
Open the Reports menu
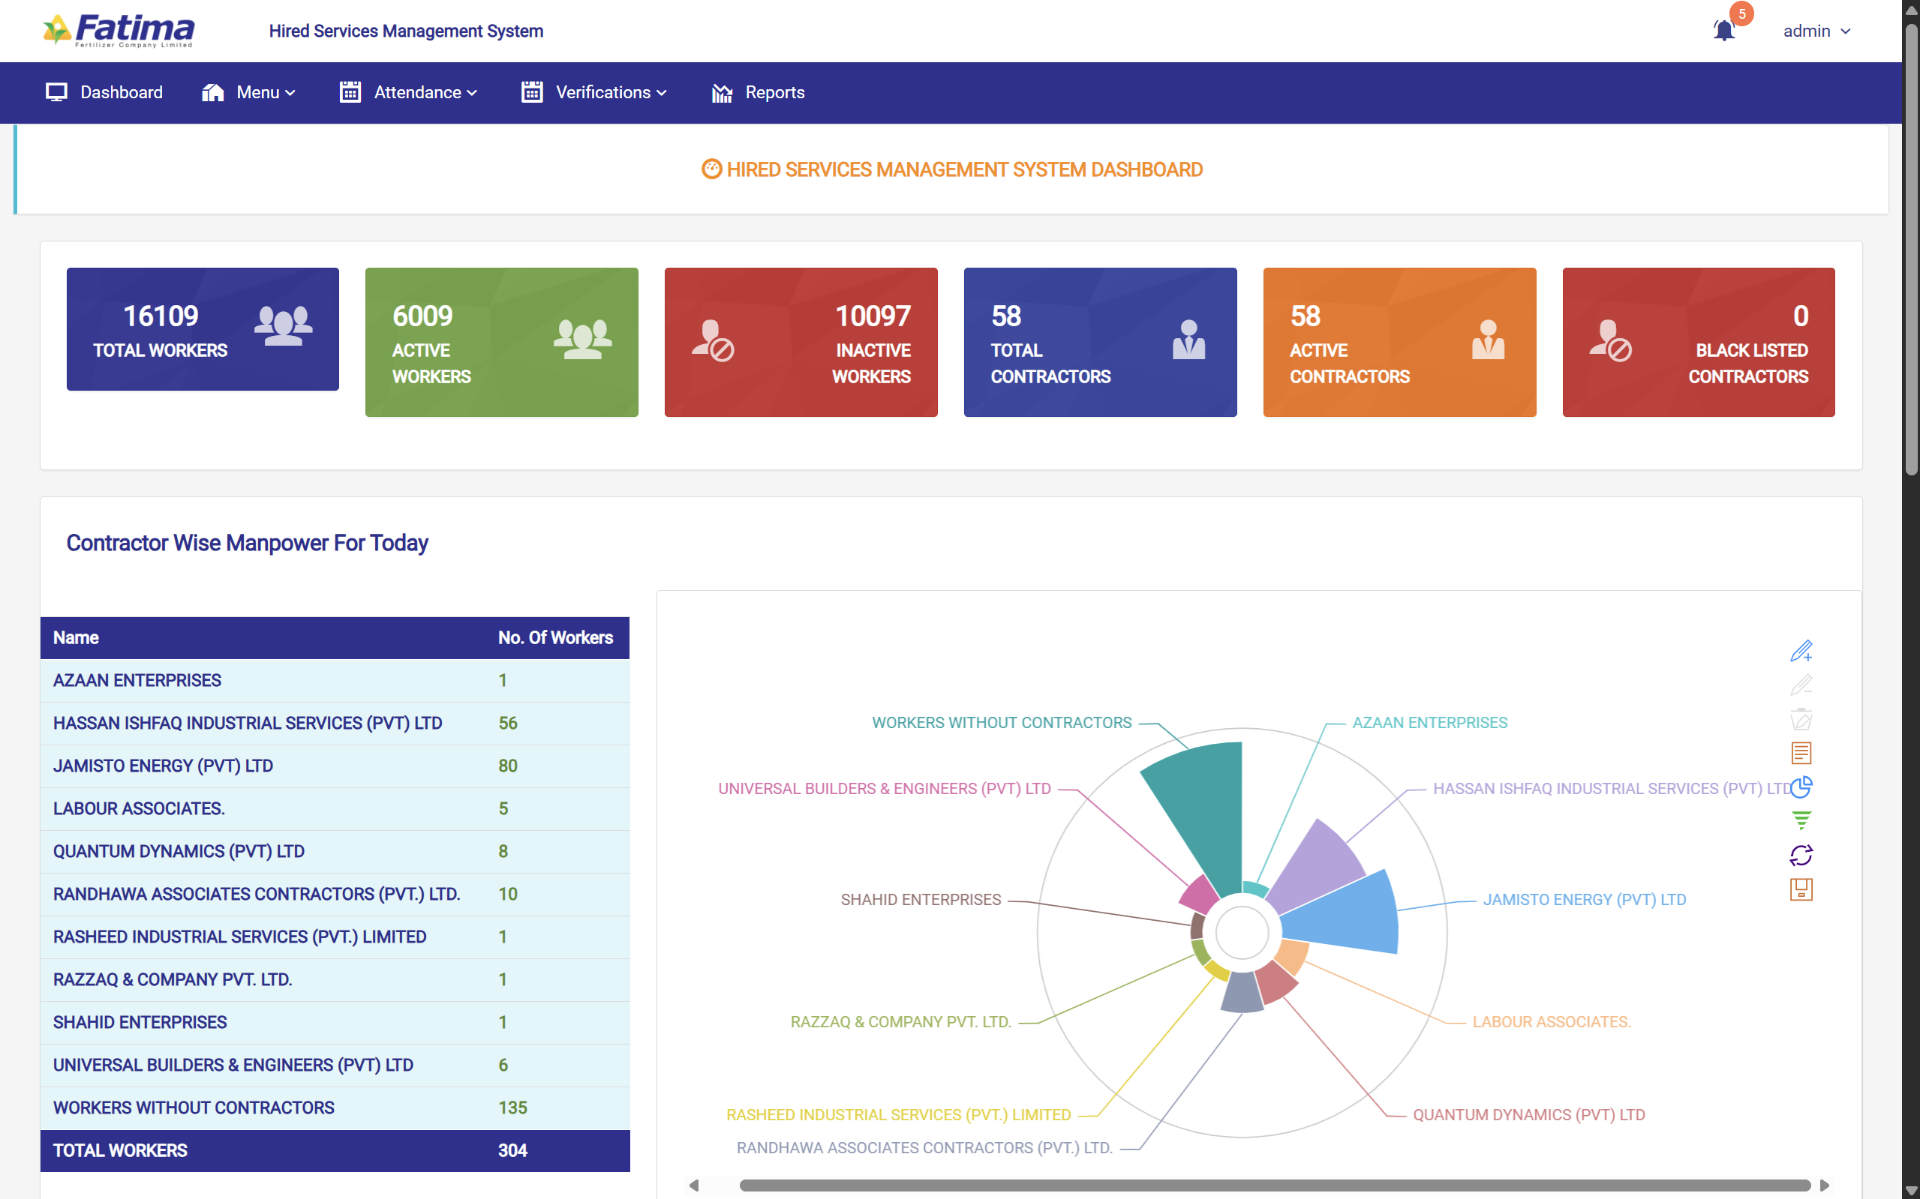[775, 92]
